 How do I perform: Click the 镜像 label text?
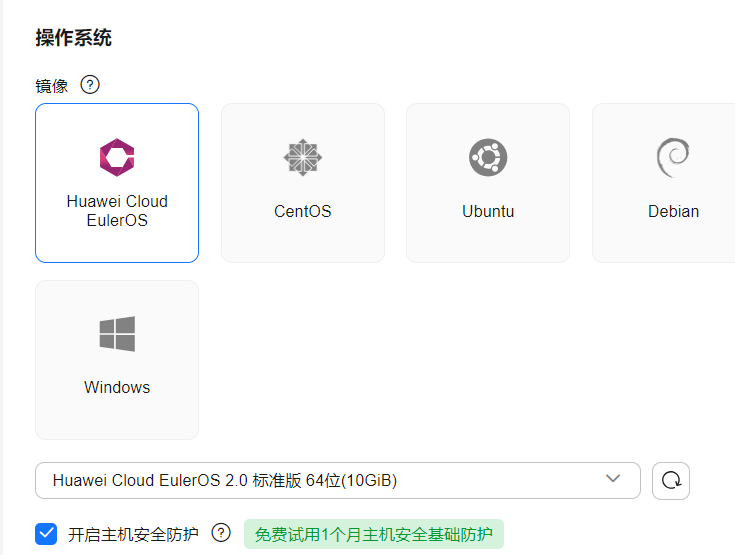52,86
